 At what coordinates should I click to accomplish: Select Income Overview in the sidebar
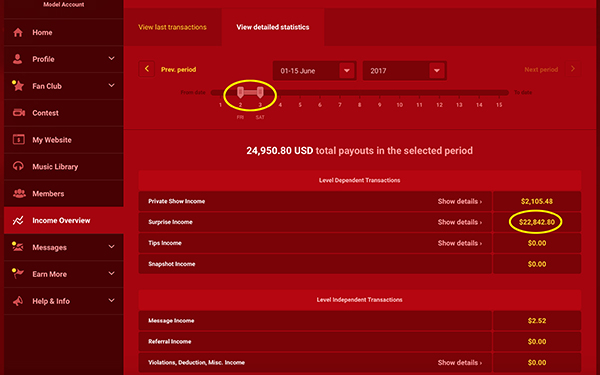(x=64, y=220)
